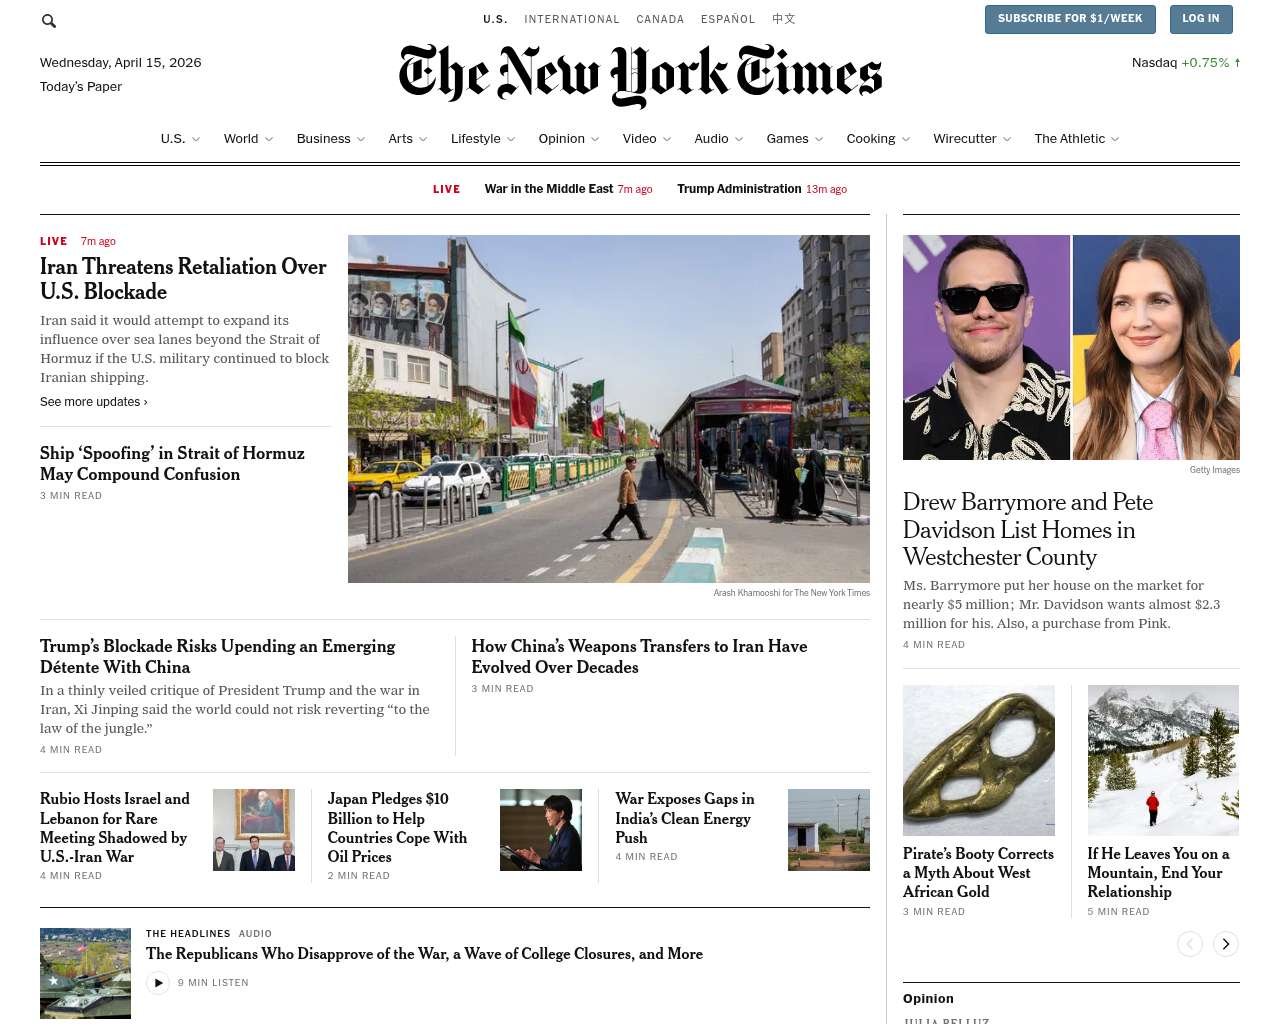Click the previous carousel arrow
1280x1024 pixels.
(1189, 944)
